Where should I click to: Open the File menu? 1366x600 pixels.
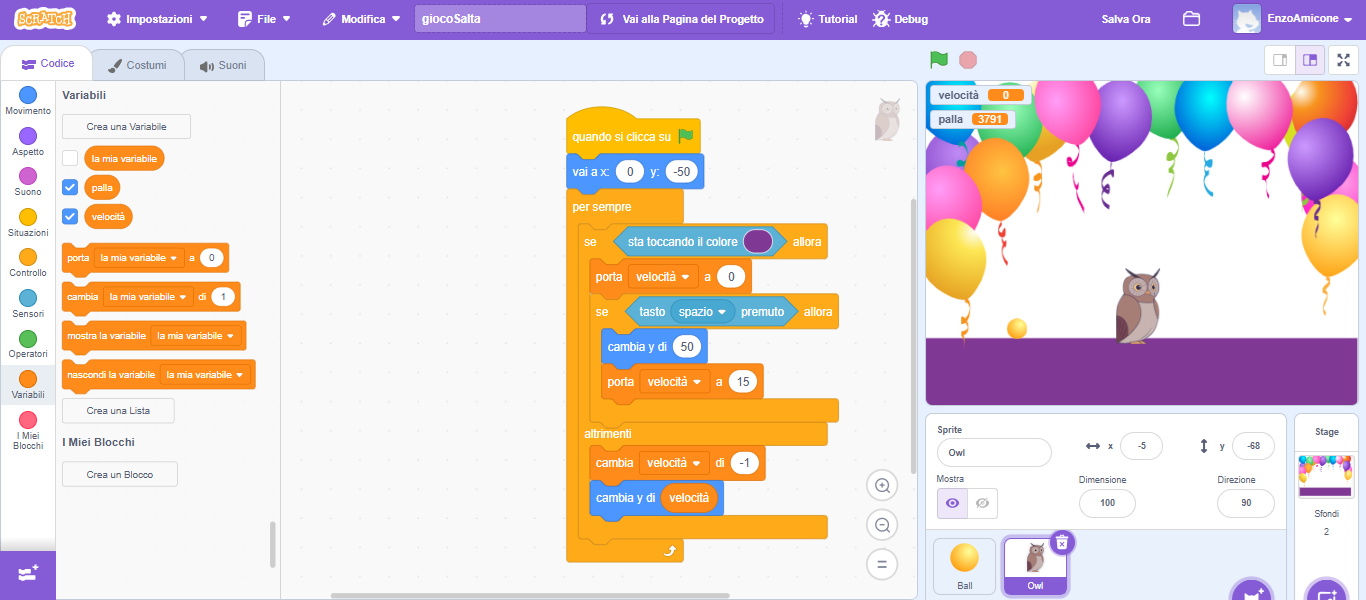264,19
